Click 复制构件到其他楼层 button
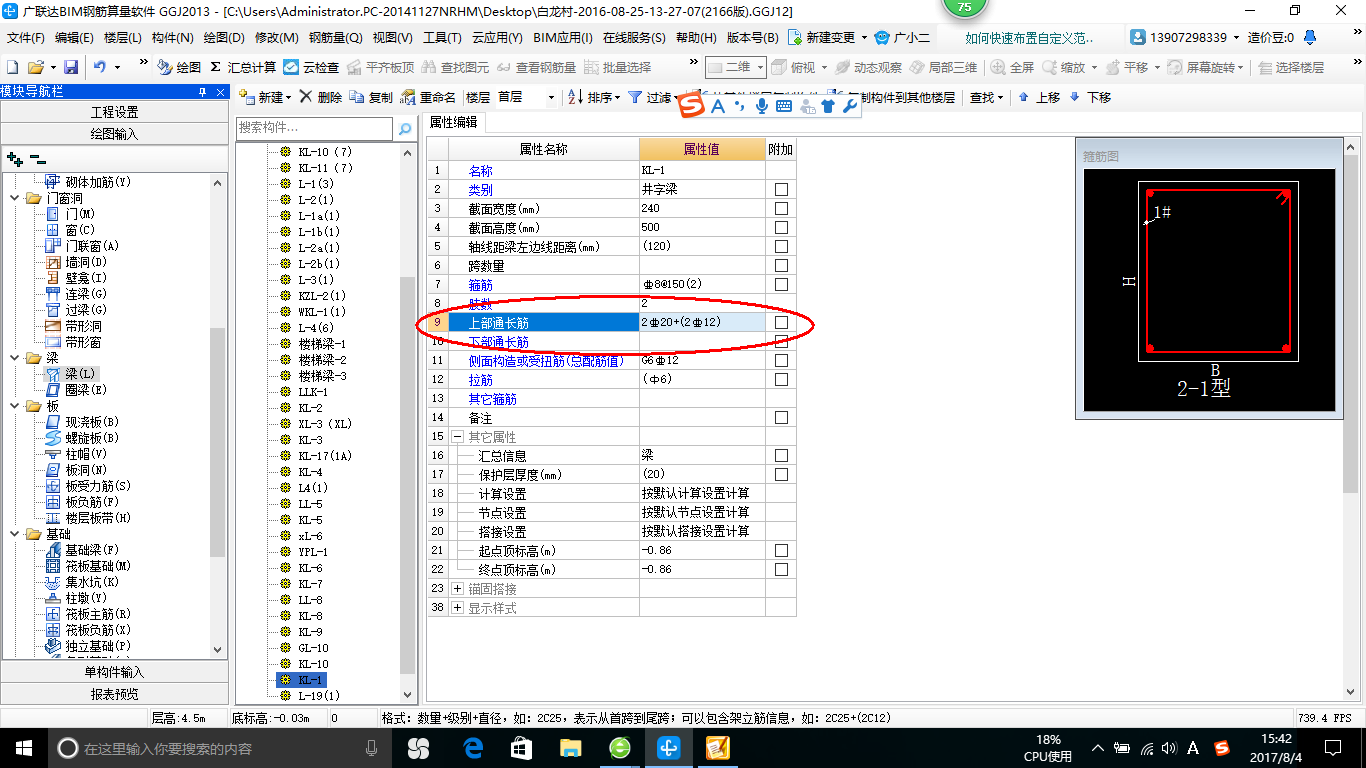Image resolution: width=1366 pixels, height=768 pixels. click(895, 97)
